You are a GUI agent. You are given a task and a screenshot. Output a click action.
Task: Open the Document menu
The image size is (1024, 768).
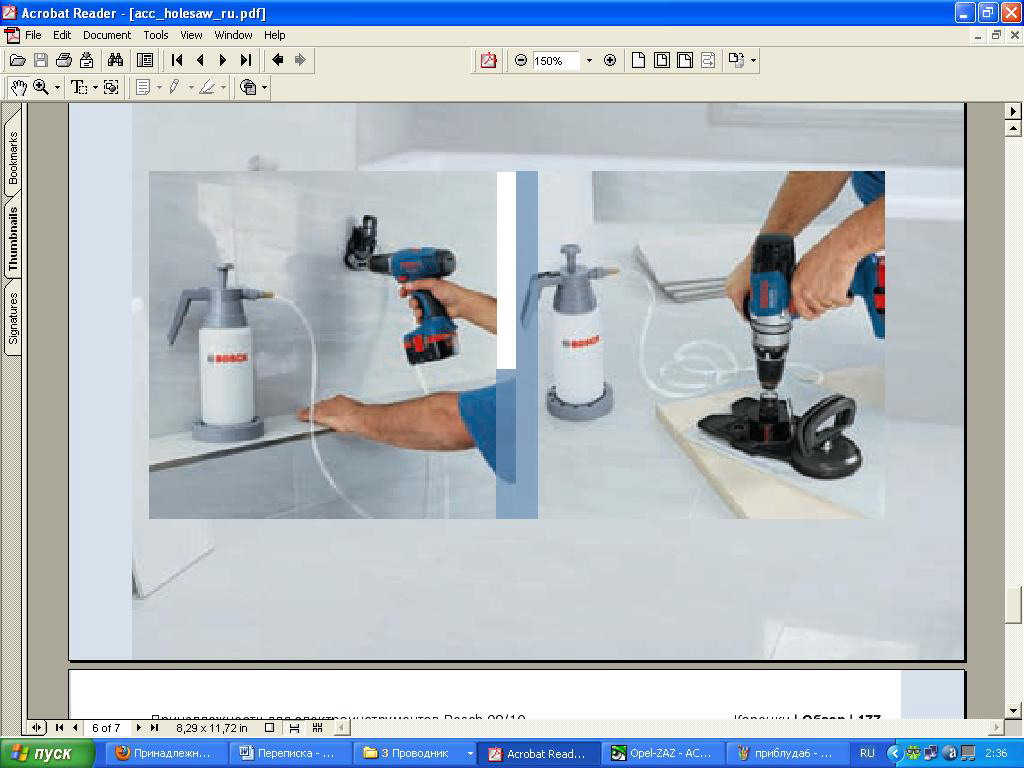point(106,35)
